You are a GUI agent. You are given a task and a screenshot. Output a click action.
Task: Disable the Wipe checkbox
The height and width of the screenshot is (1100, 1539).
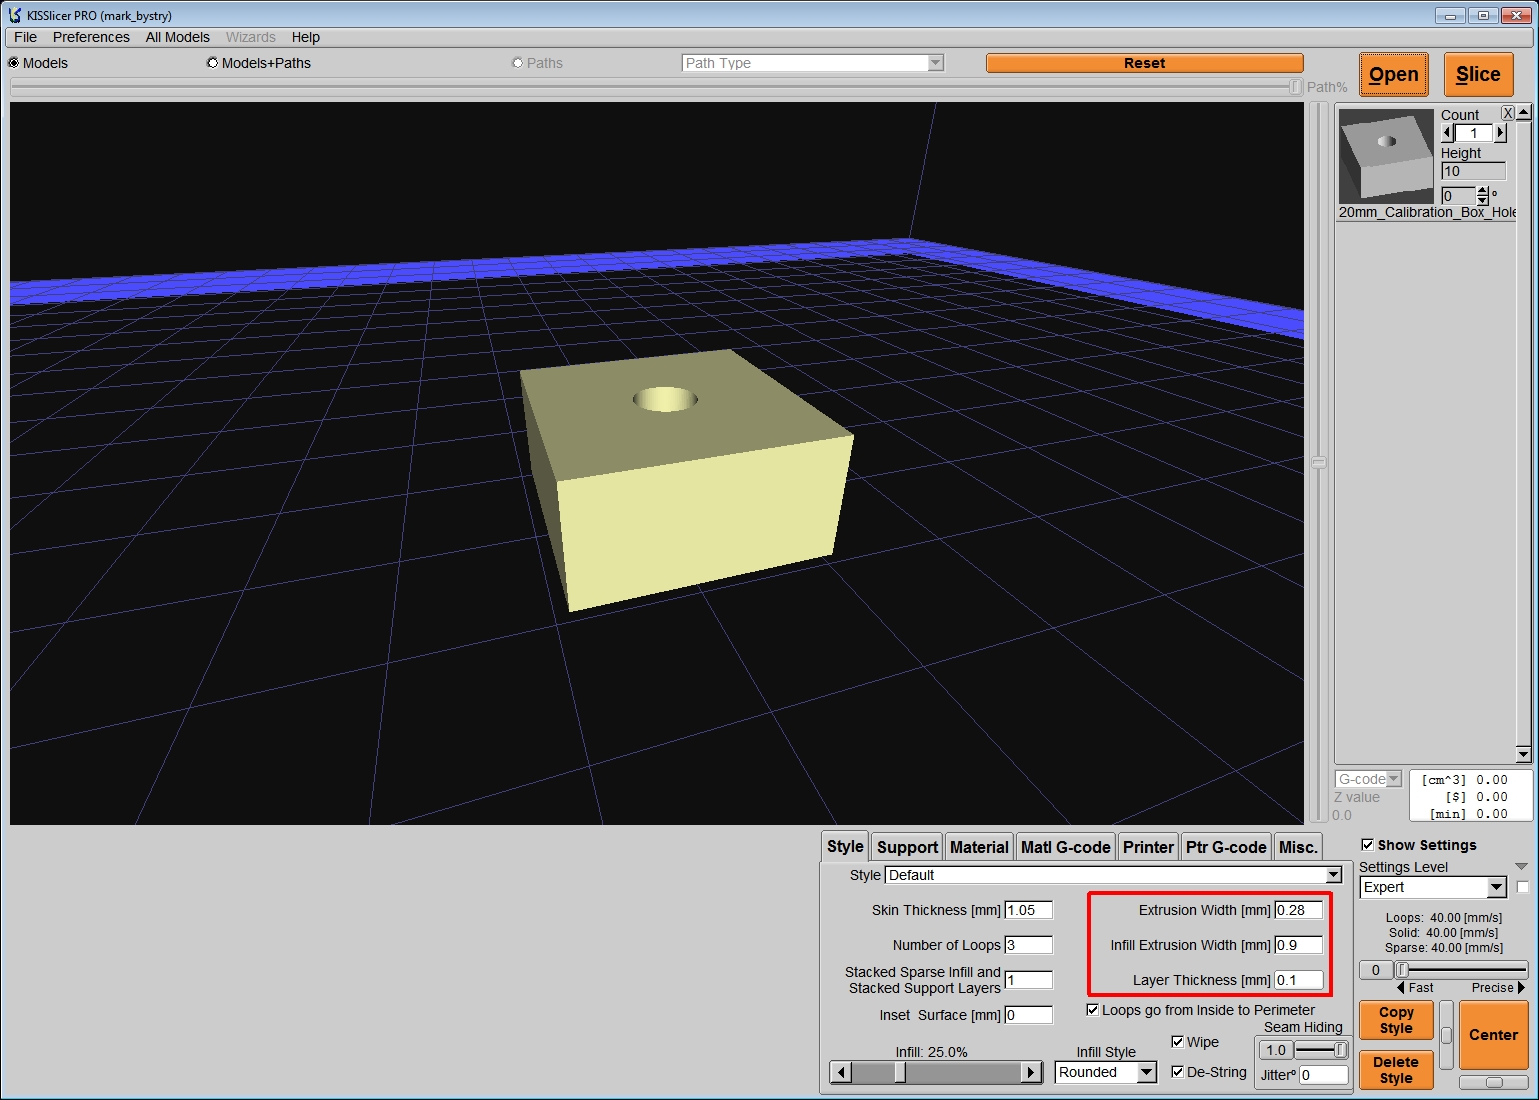click(x=1178, y=1042)
